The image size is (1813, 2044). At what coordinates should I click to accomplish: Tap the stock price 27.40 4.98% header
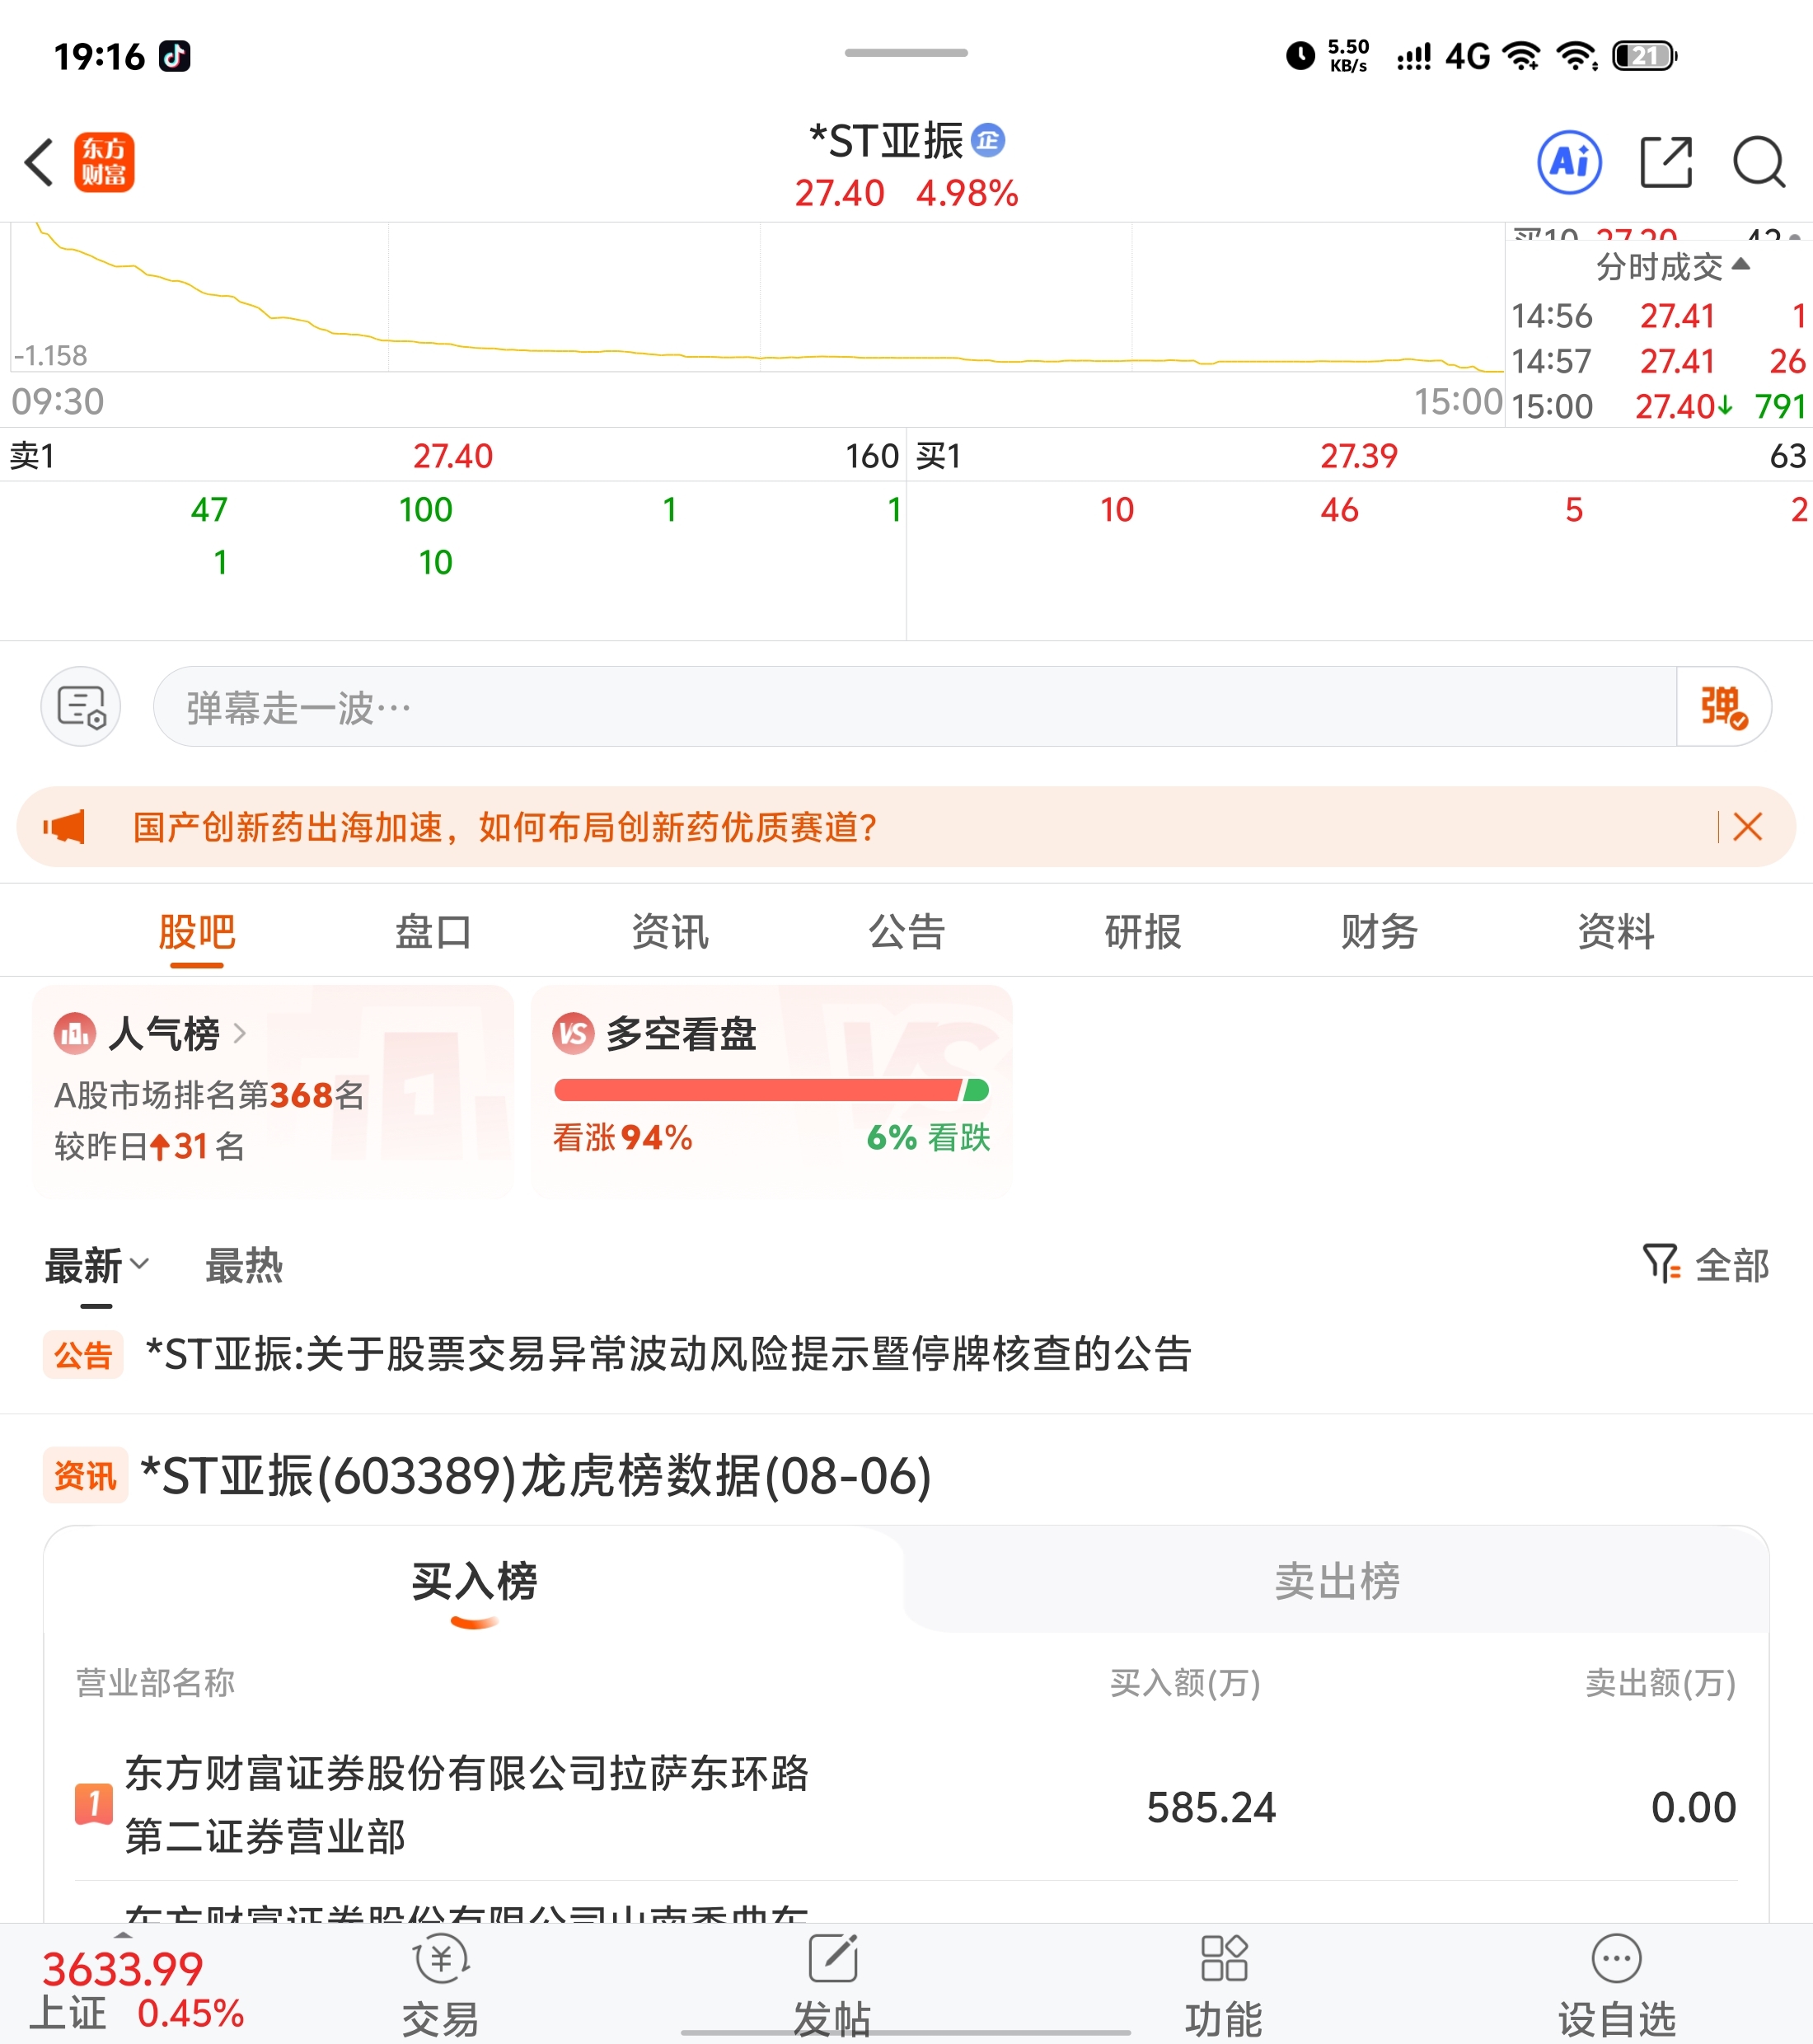click(x=906, y=193)
